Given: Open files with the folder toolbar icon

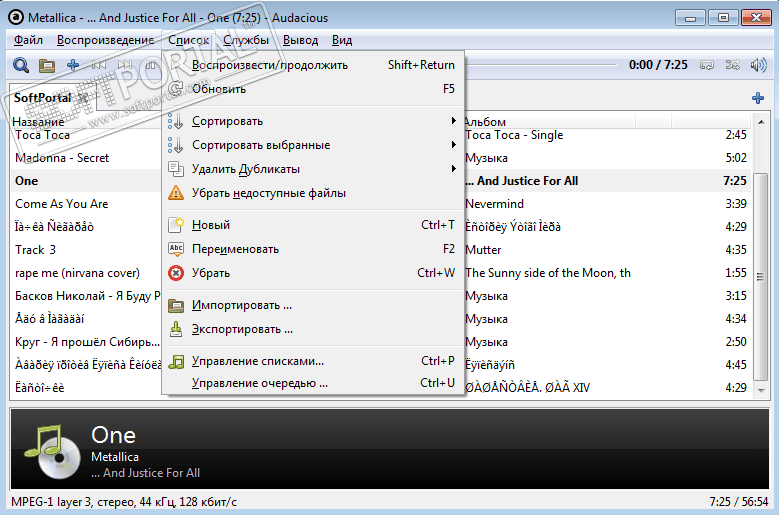Looking at the screenshot, I should pos(47,65).
